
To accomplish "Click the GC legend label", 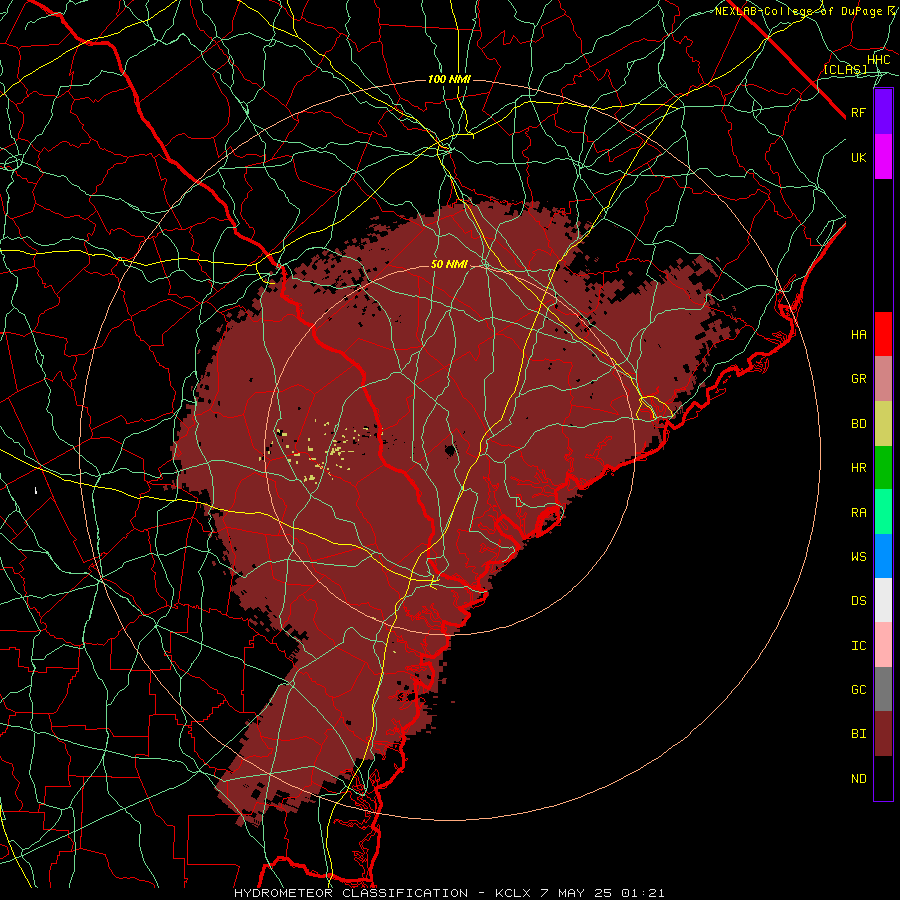I will point(858,690).
